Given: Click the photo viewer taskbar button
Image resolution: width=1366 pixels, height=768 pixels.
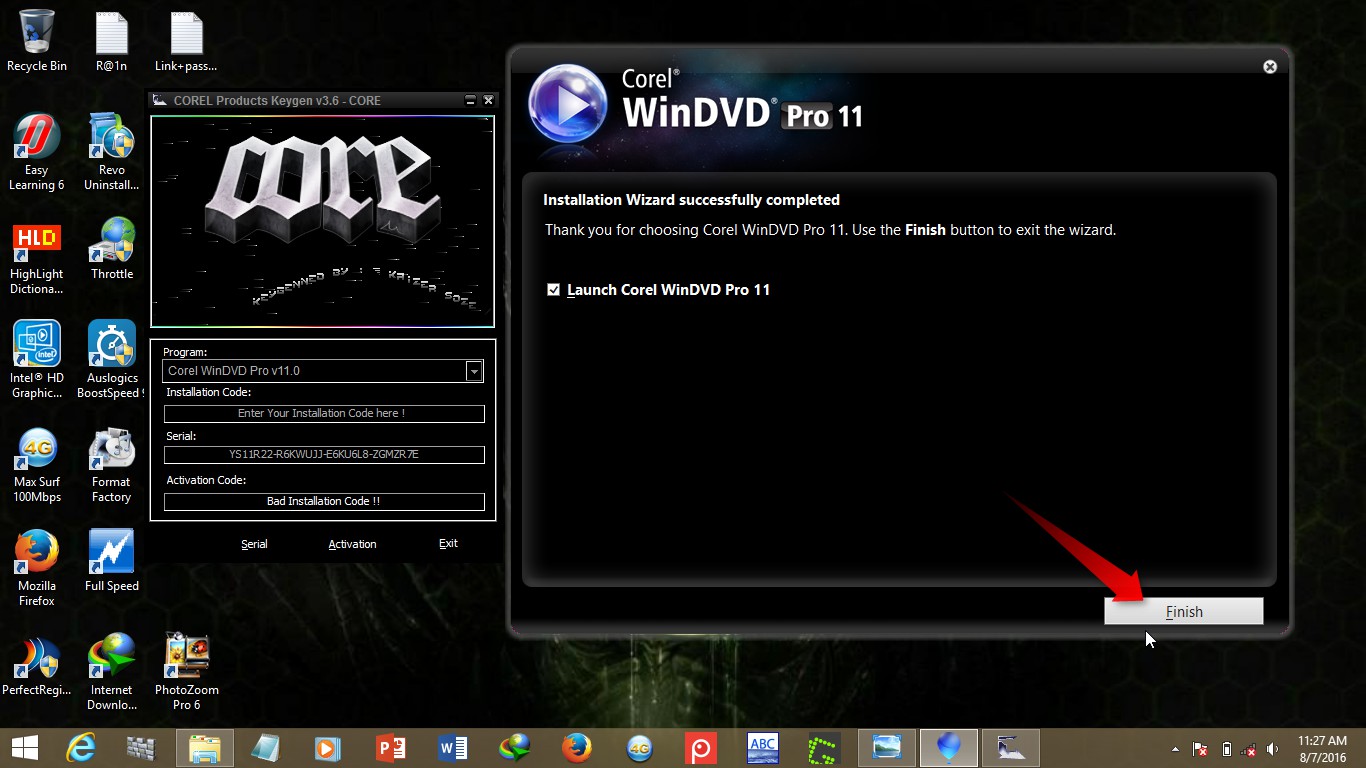Looking at the screenshot, I should (886, 748).
